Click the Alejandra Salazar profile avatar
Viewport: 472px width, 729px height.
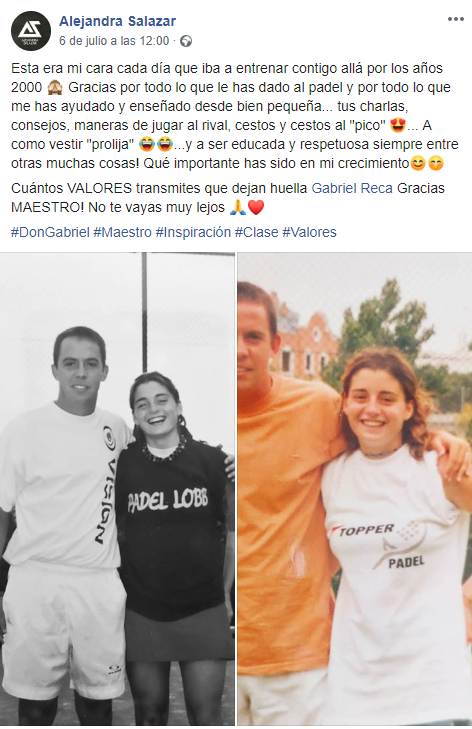point(31,31)
